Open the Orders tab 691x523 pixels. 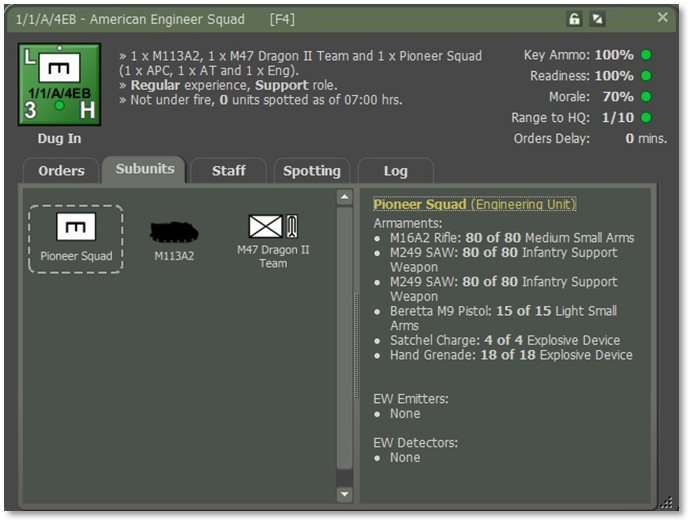(61, 171)
